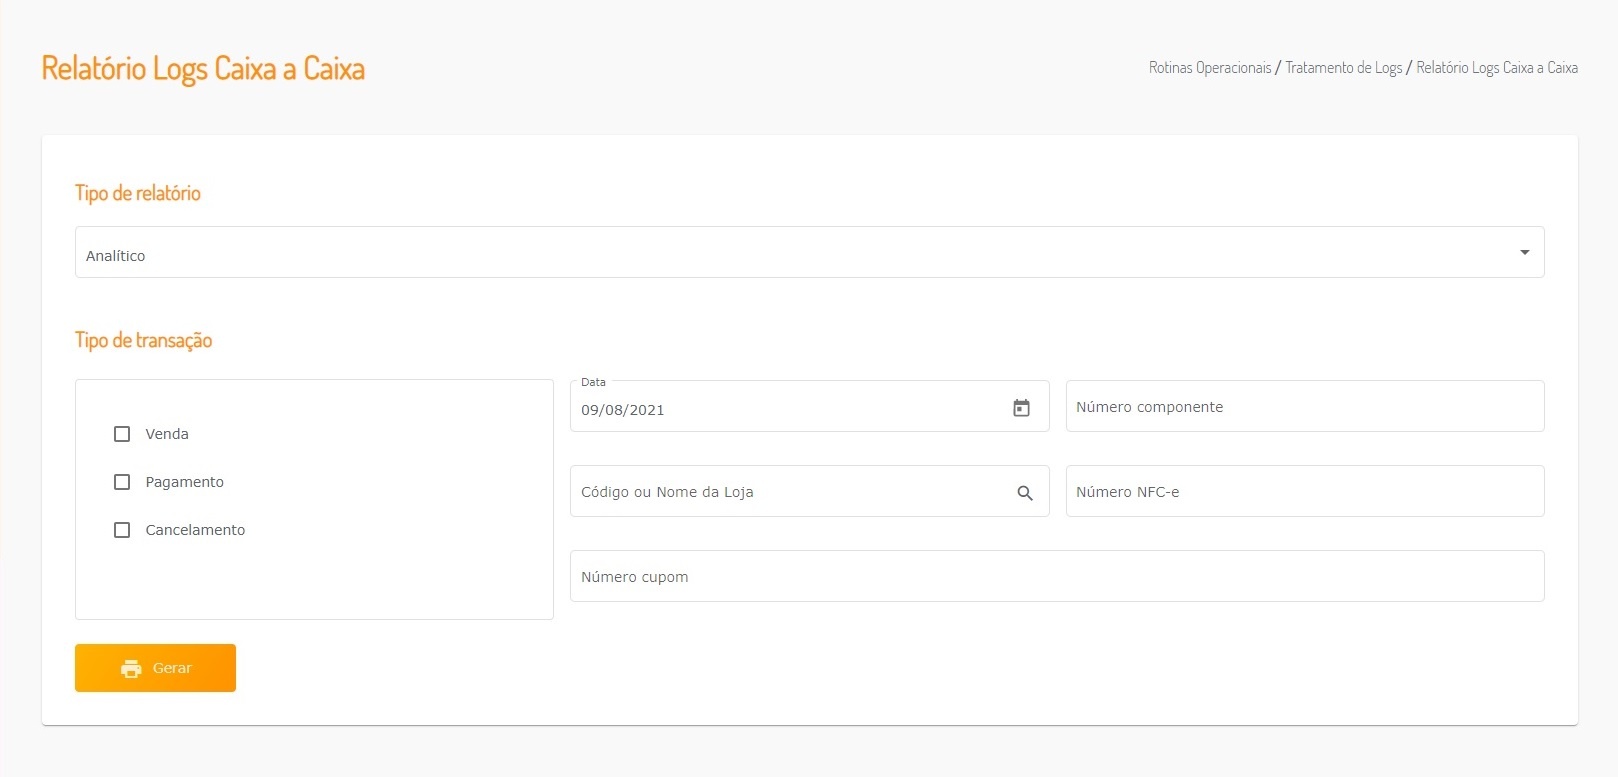Click the Número componente input

coord(1304,407)
